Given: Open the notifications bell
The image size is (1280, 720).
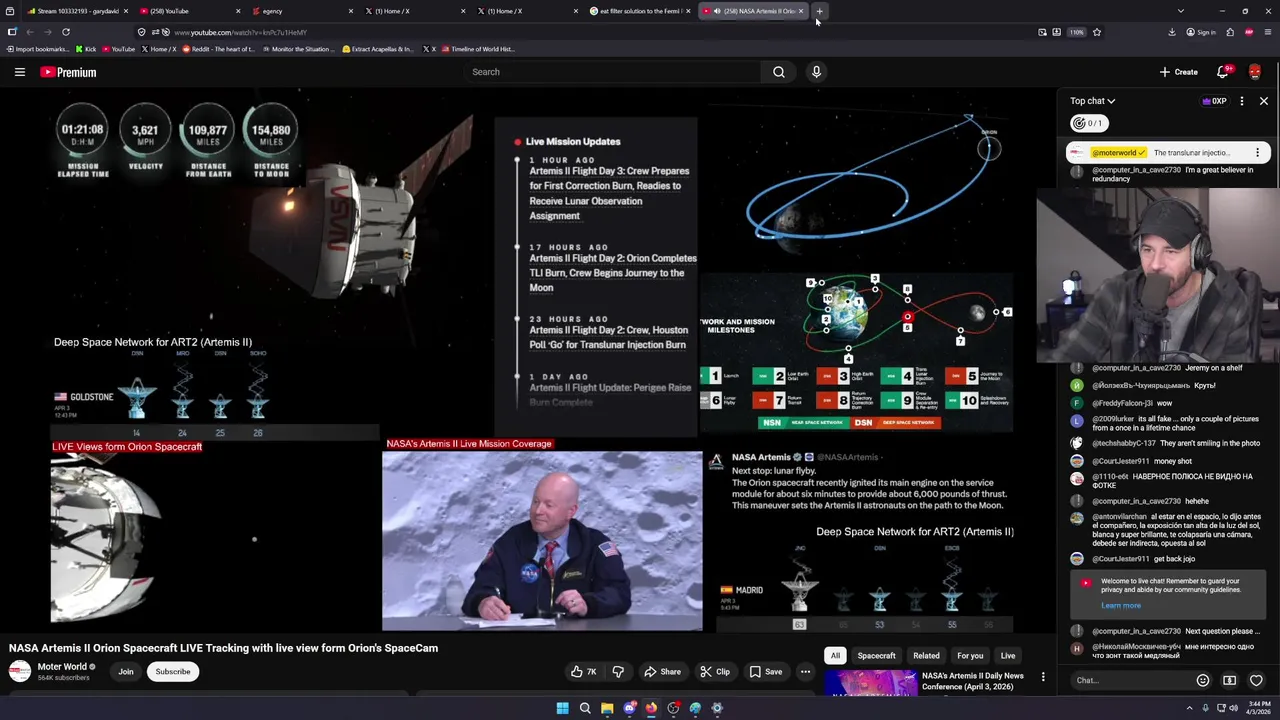Looking at the screenshot, I should point(1222,72).
